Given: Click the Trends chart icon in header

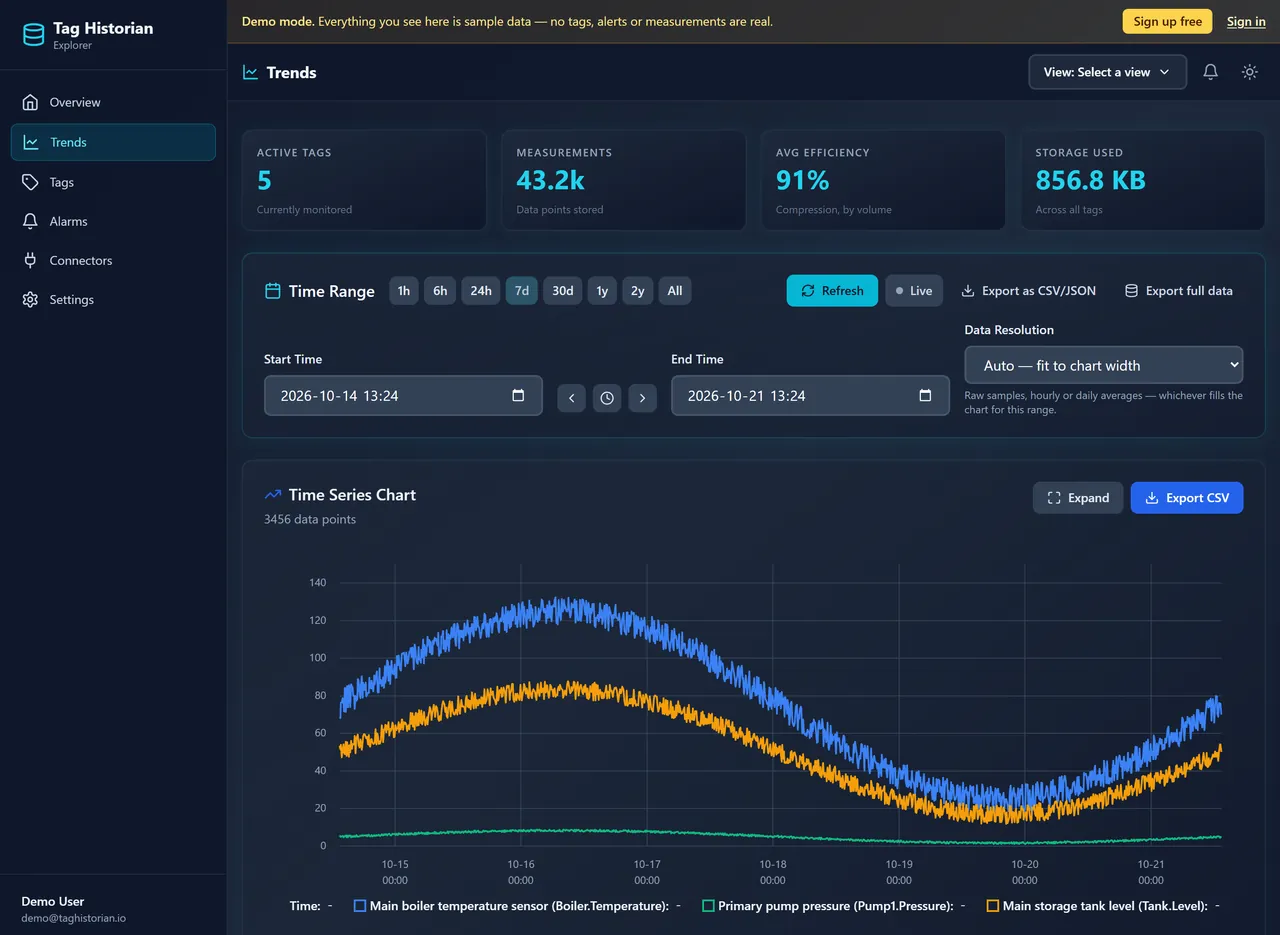Looking at the screenshot, I should click(x=250, y=72).
